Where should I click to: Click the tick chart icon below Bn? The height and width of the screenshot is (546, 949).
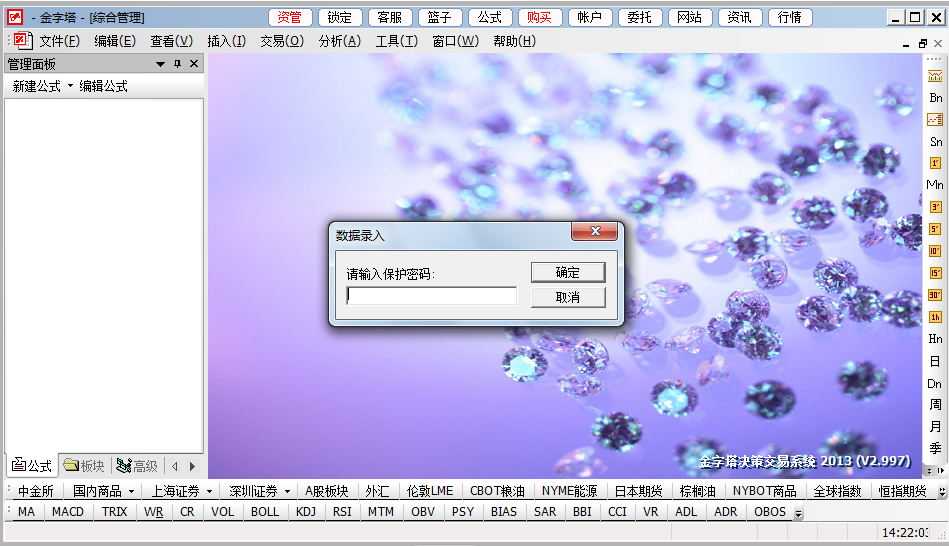pos(935,120)
